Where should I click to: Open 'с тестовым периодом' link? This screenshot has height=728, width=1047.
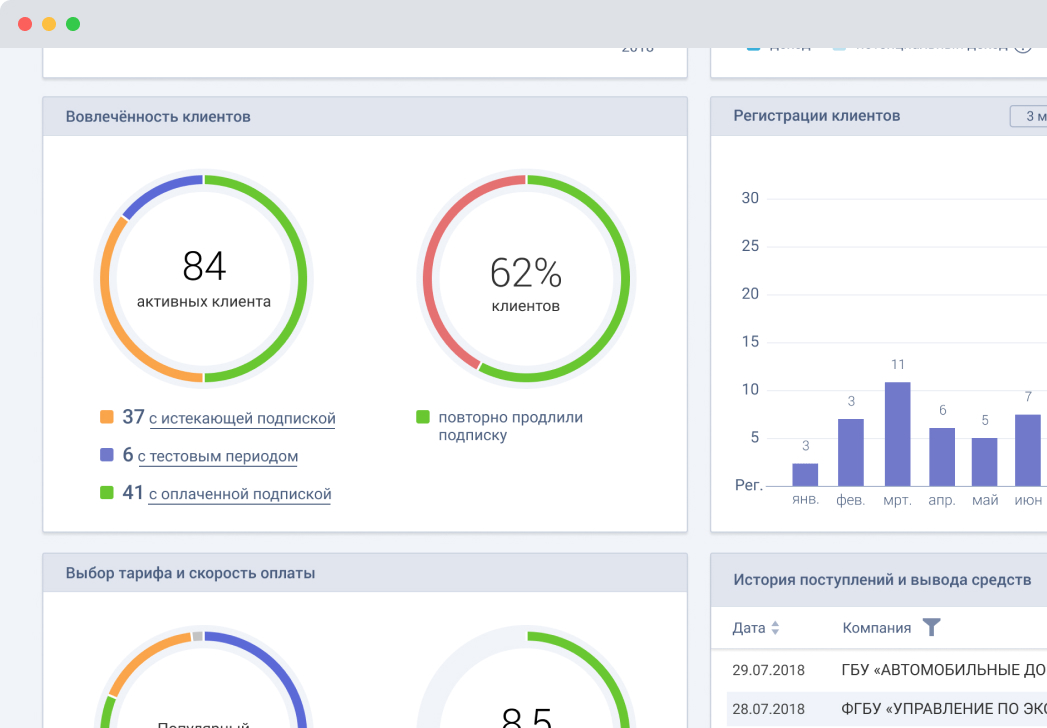click(x=218, y=457)
